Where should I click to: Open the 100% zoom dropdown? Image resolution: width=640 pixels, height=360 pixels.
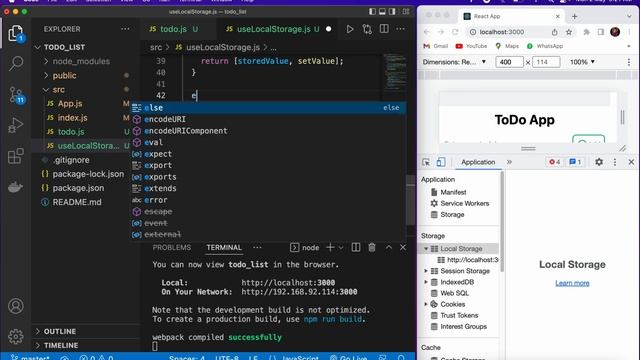pos(582,62)
